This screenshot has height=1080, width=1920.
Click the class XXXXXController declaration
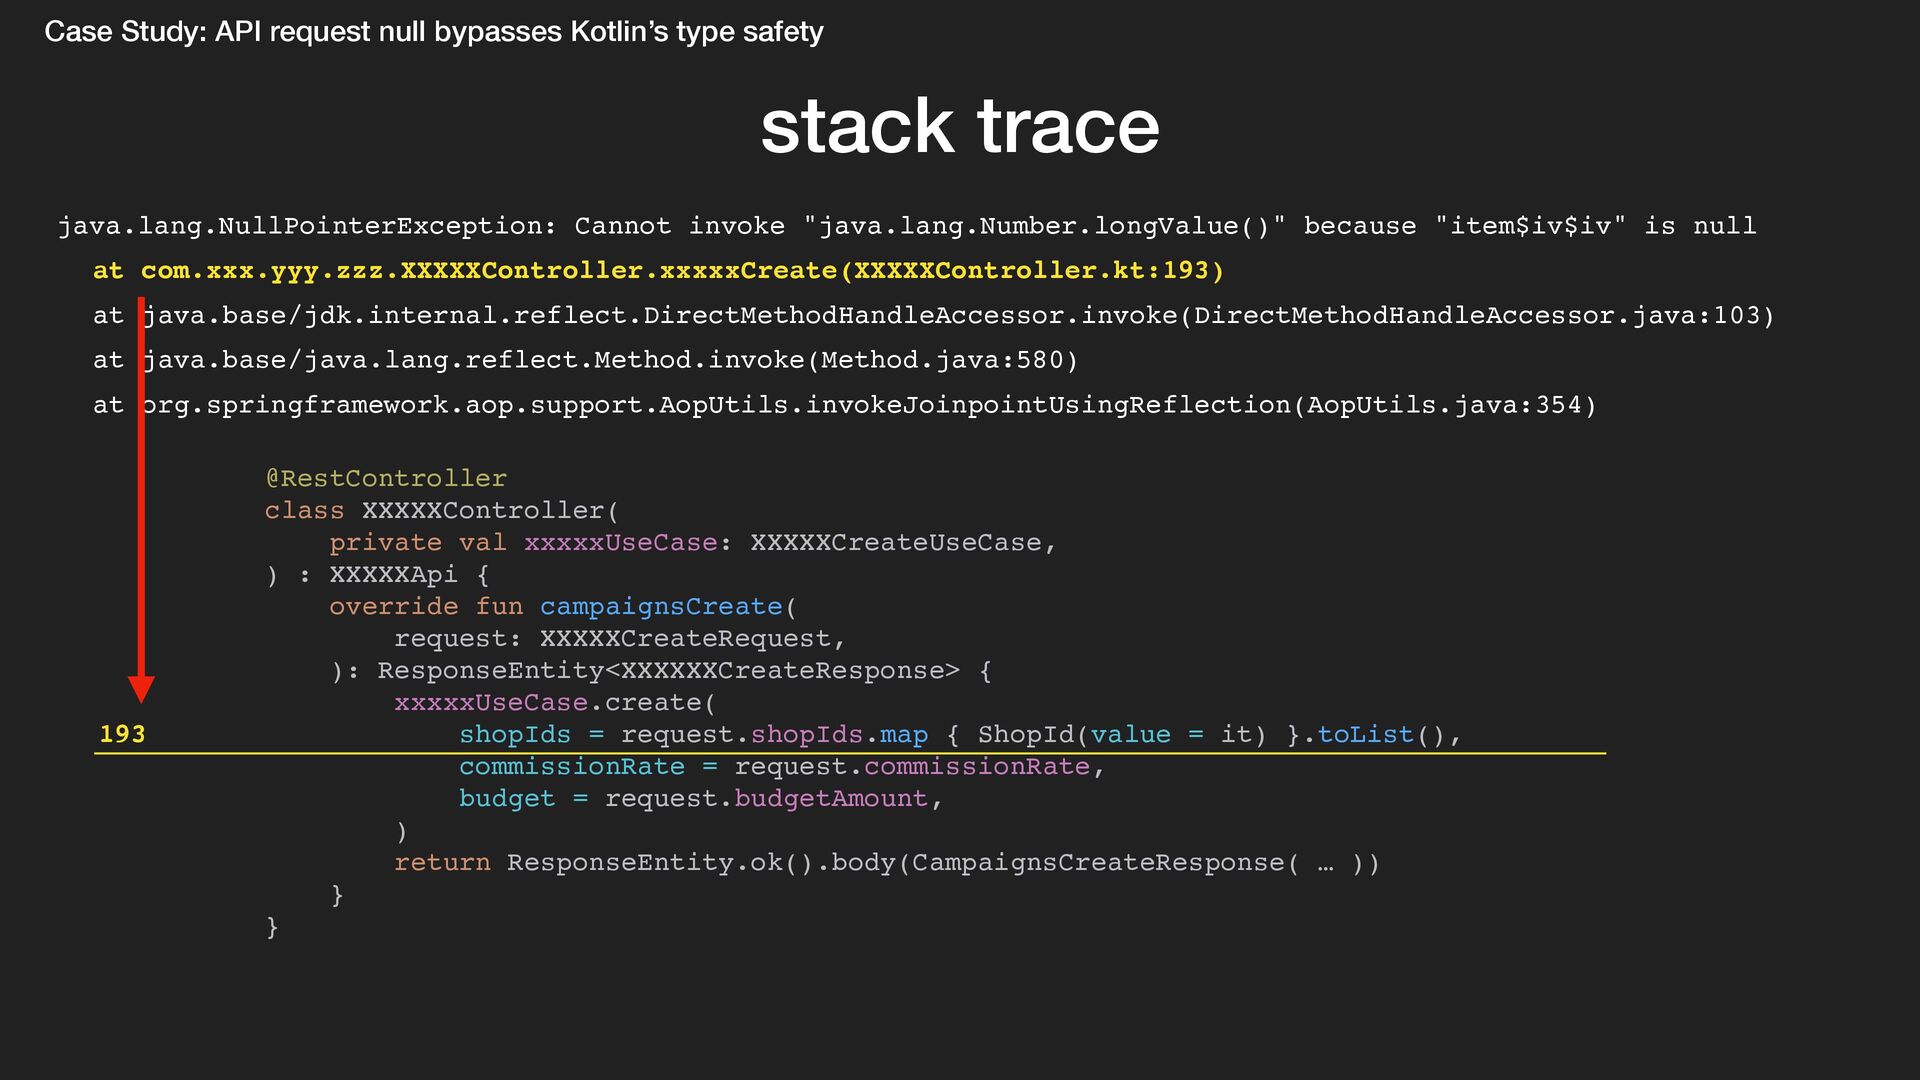[x=441, y=510]
